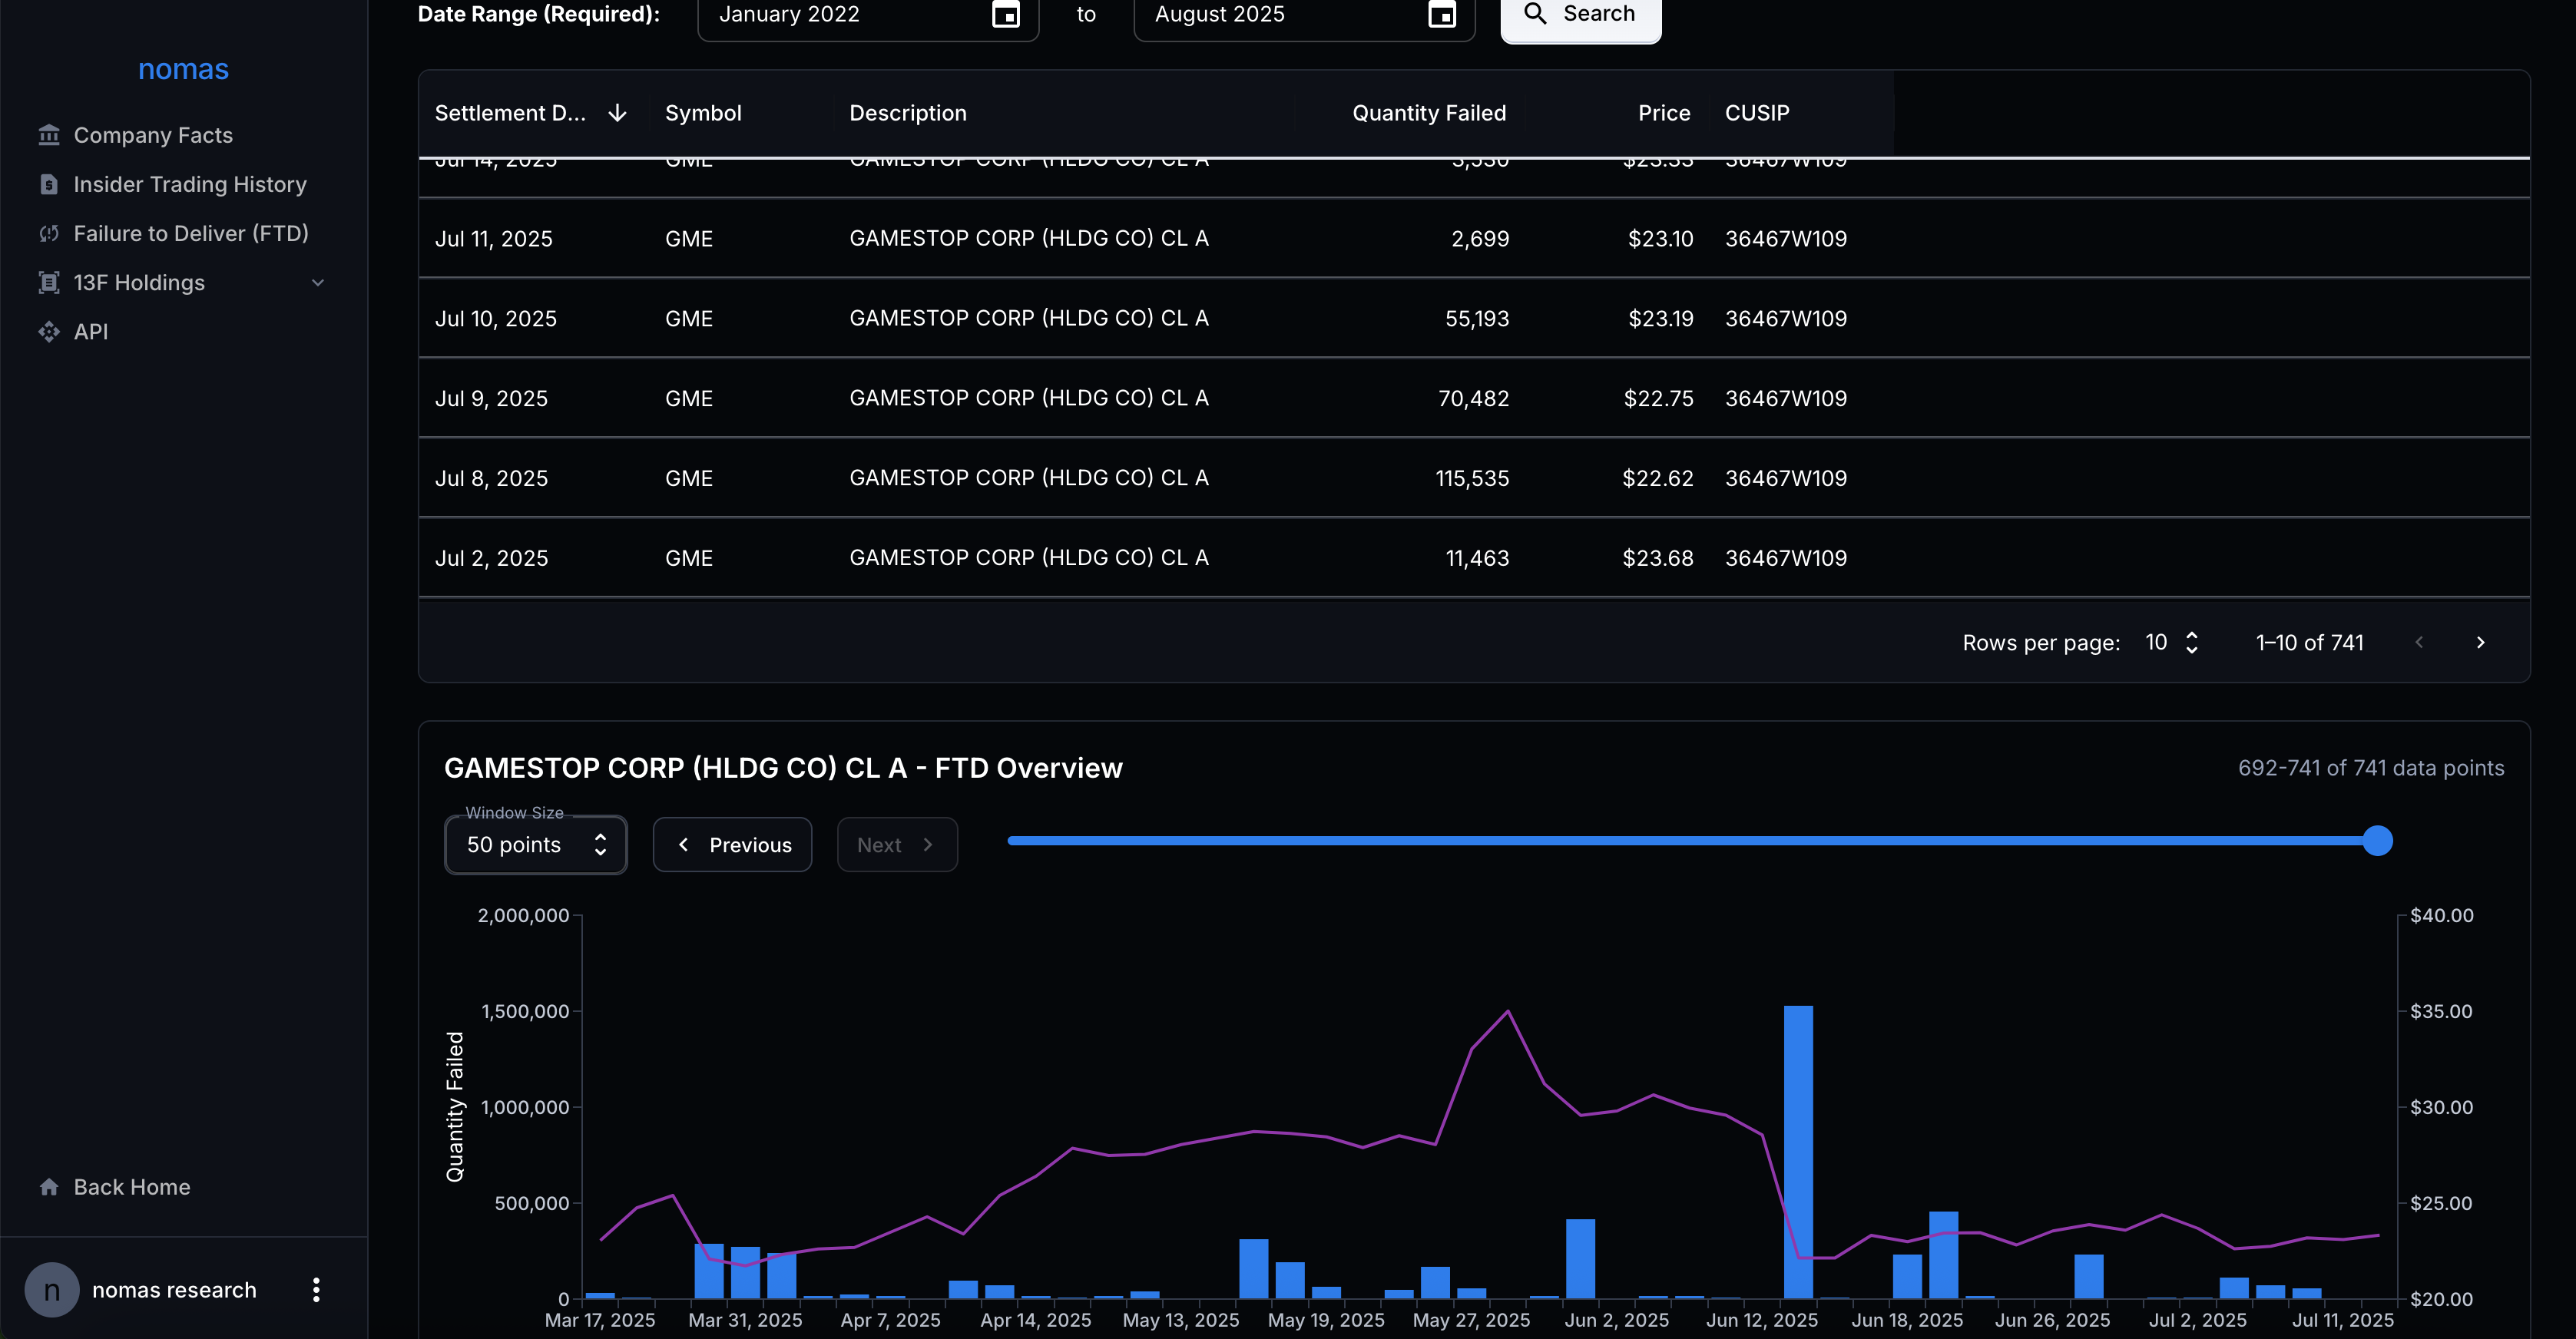Click the nomas research username
This screenshot has width=2576, height=1339.
click(174, 1290)
